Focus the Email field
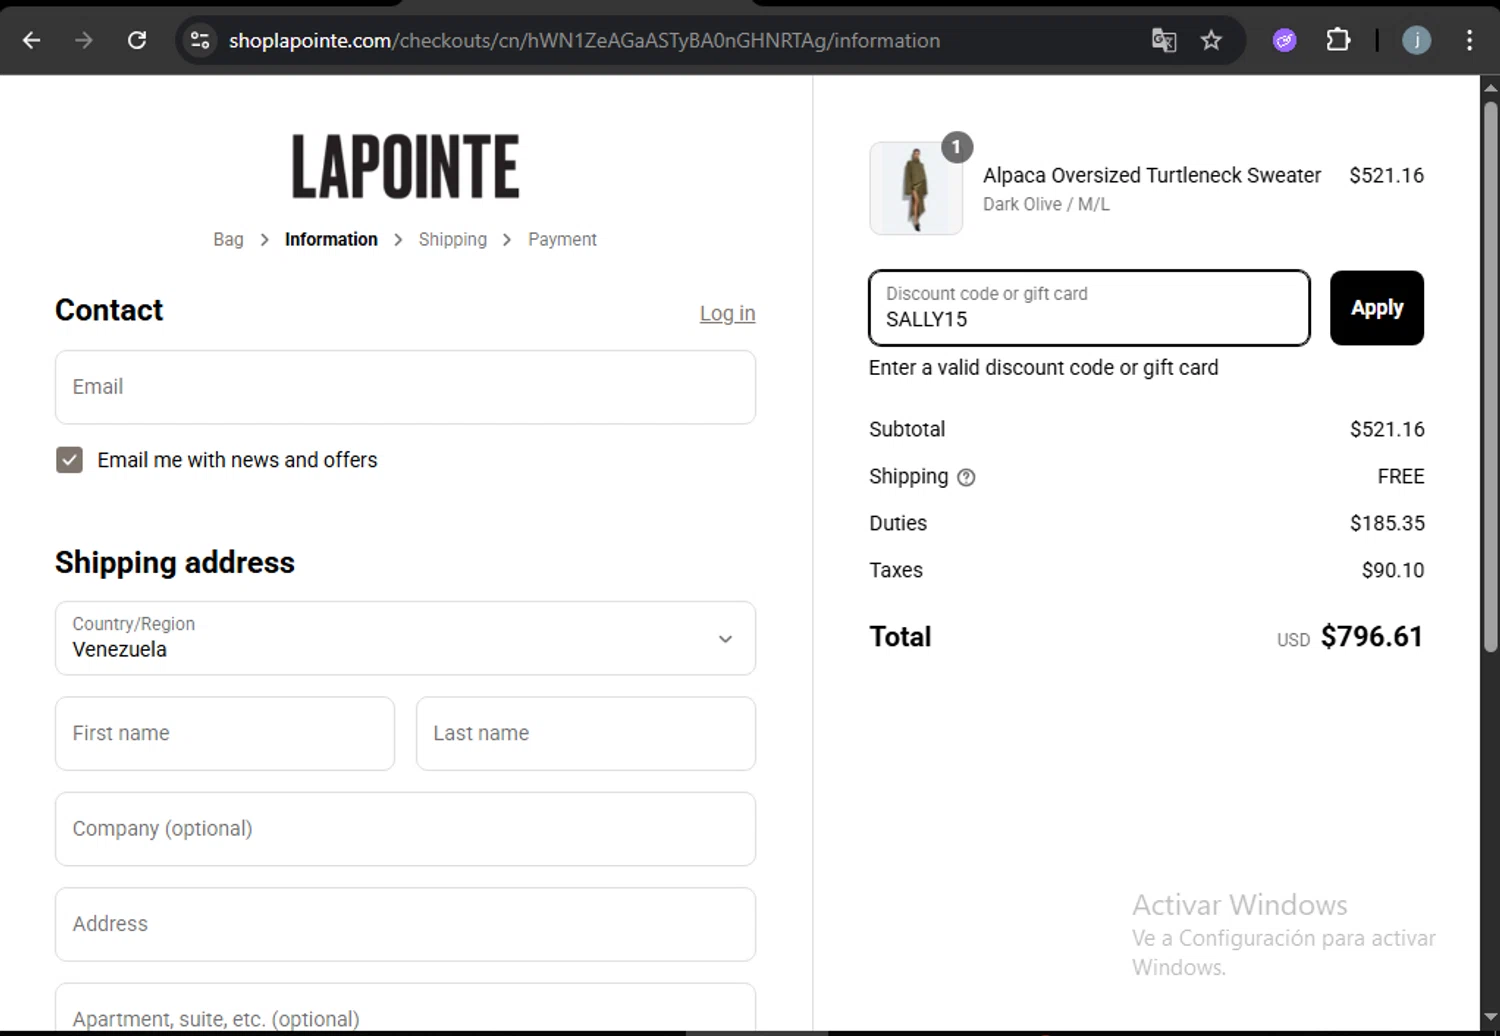This screenshot has width=1500, height=1036. (x=405, y=387)
